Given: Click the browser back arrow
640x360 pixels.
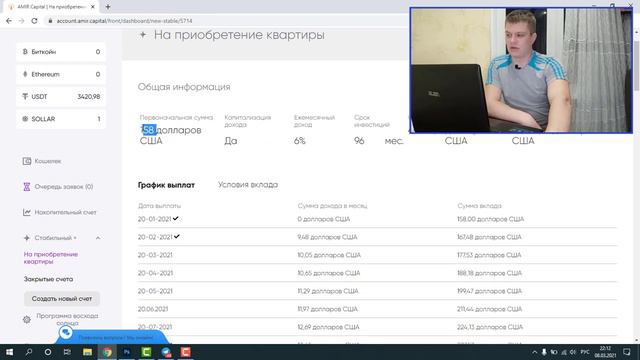Looking at the screenshot, I should [x=9, y=20].
